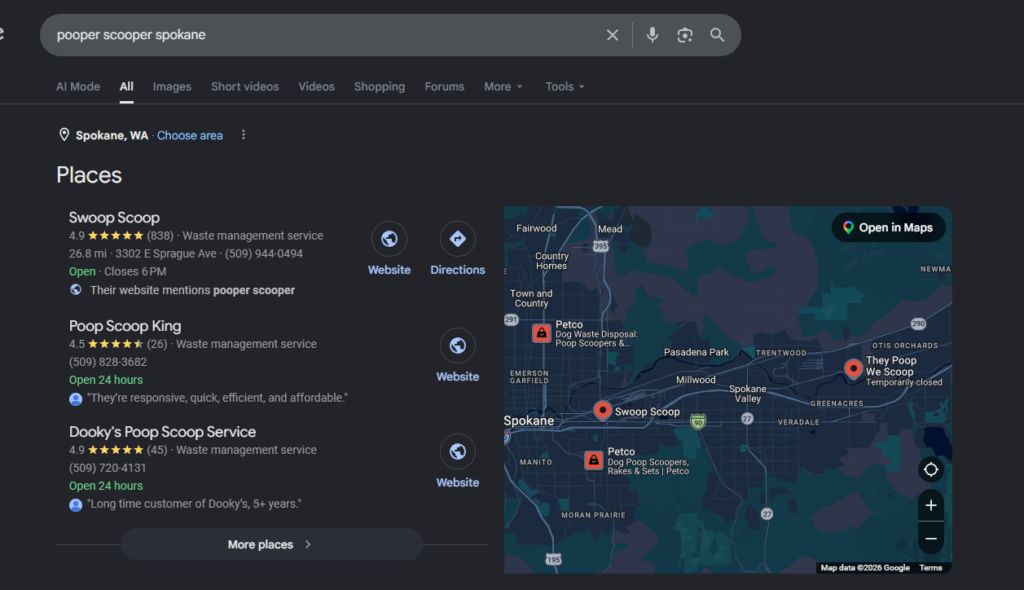Click the Swoop Scoop (838) reviews count
Image resolution: width=1024 pixels, height=590 pixels.
[160, 236]
